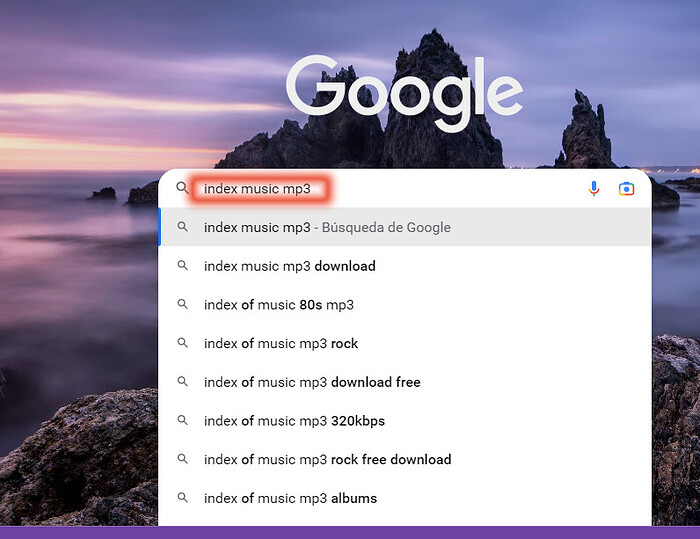Open Google Lens camera search icon
This screenshot has width=700, height=539.
pyautogui.click(x=626, y=189)
